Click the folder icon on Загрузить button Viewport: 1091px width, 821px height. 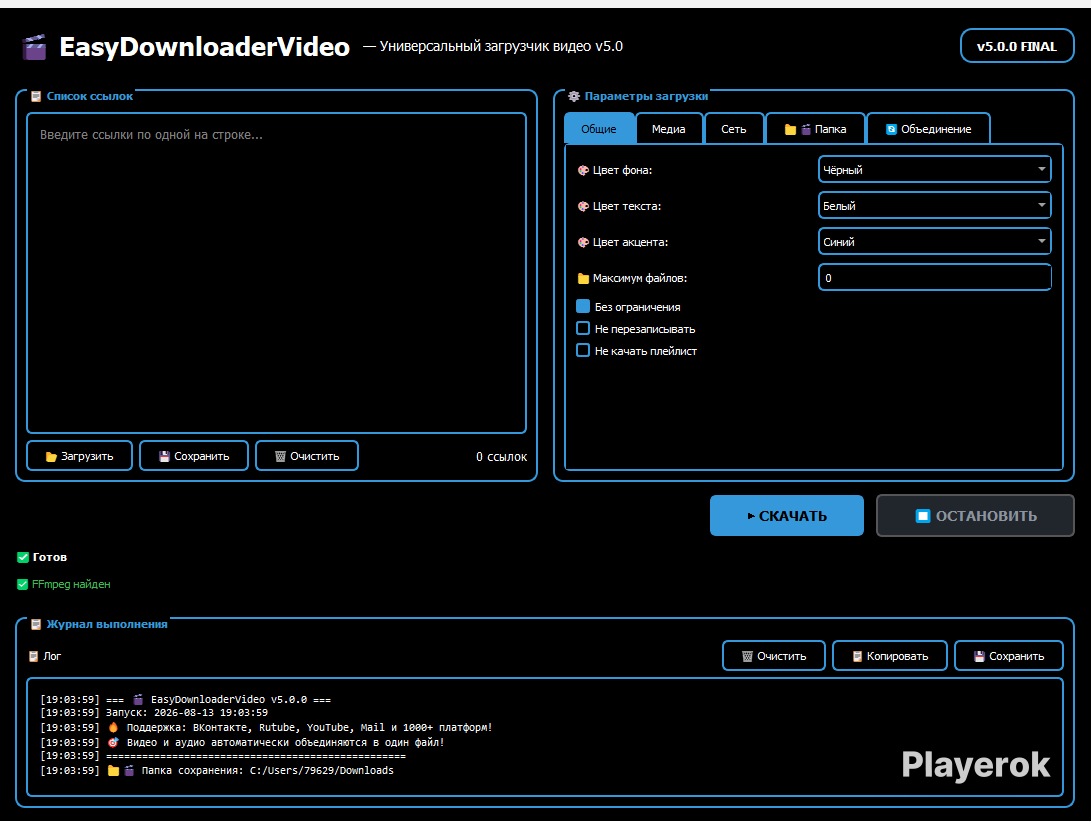[51, 456]
